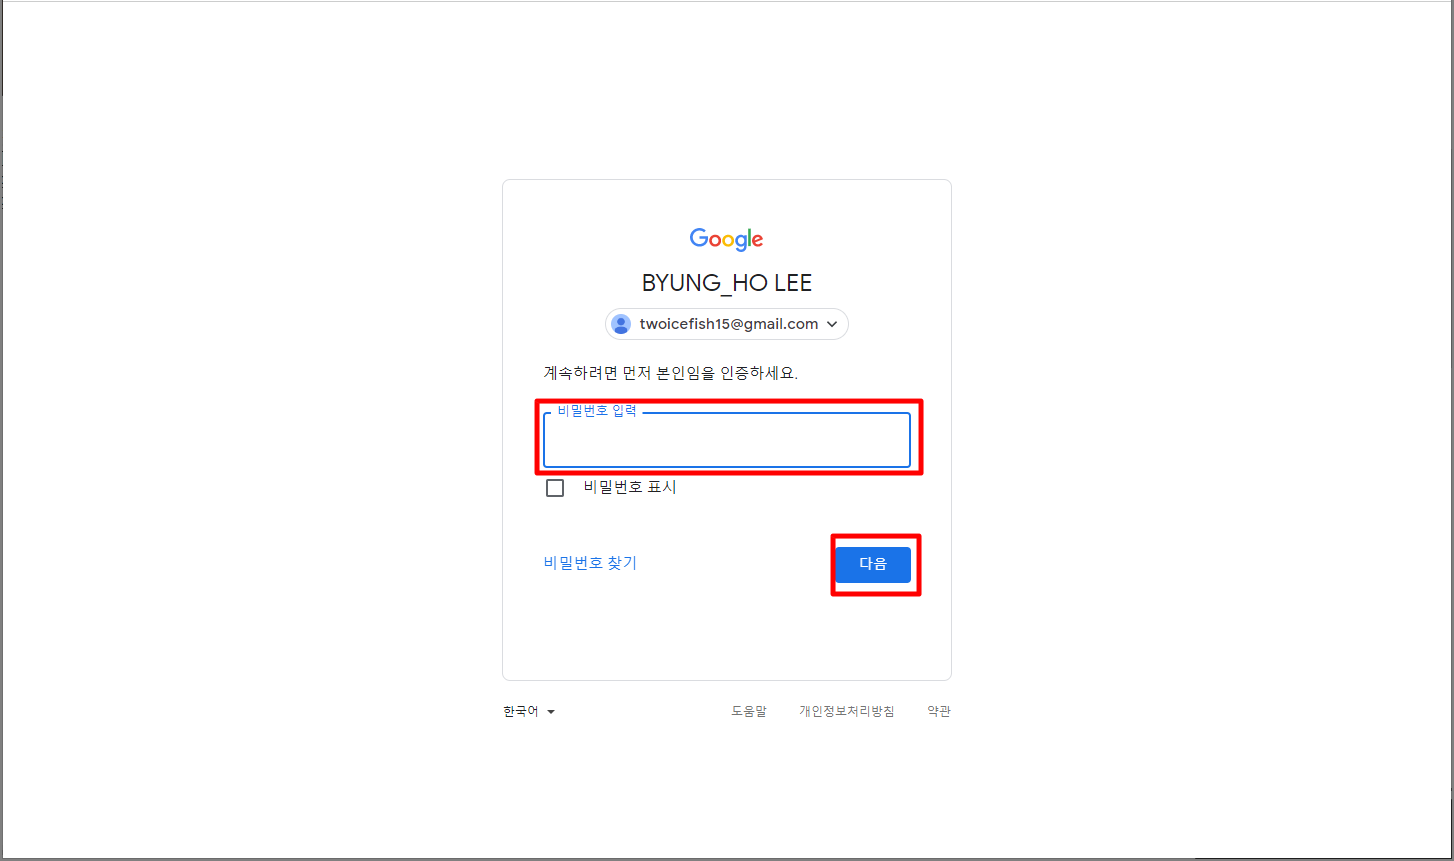This screenshot has height=861, width=1454.
Task: Expand the twoicefish15@gmail.com account switcher
Action: tap(727, 324)
